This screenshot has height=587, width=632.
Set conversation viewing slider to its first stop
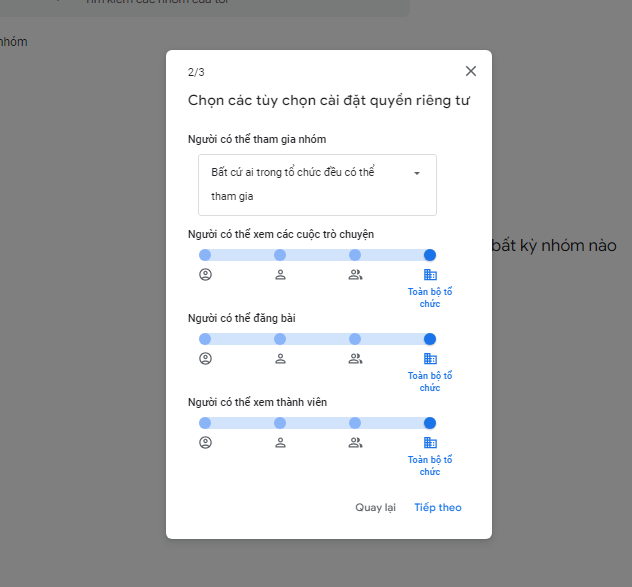coord(205,255)
